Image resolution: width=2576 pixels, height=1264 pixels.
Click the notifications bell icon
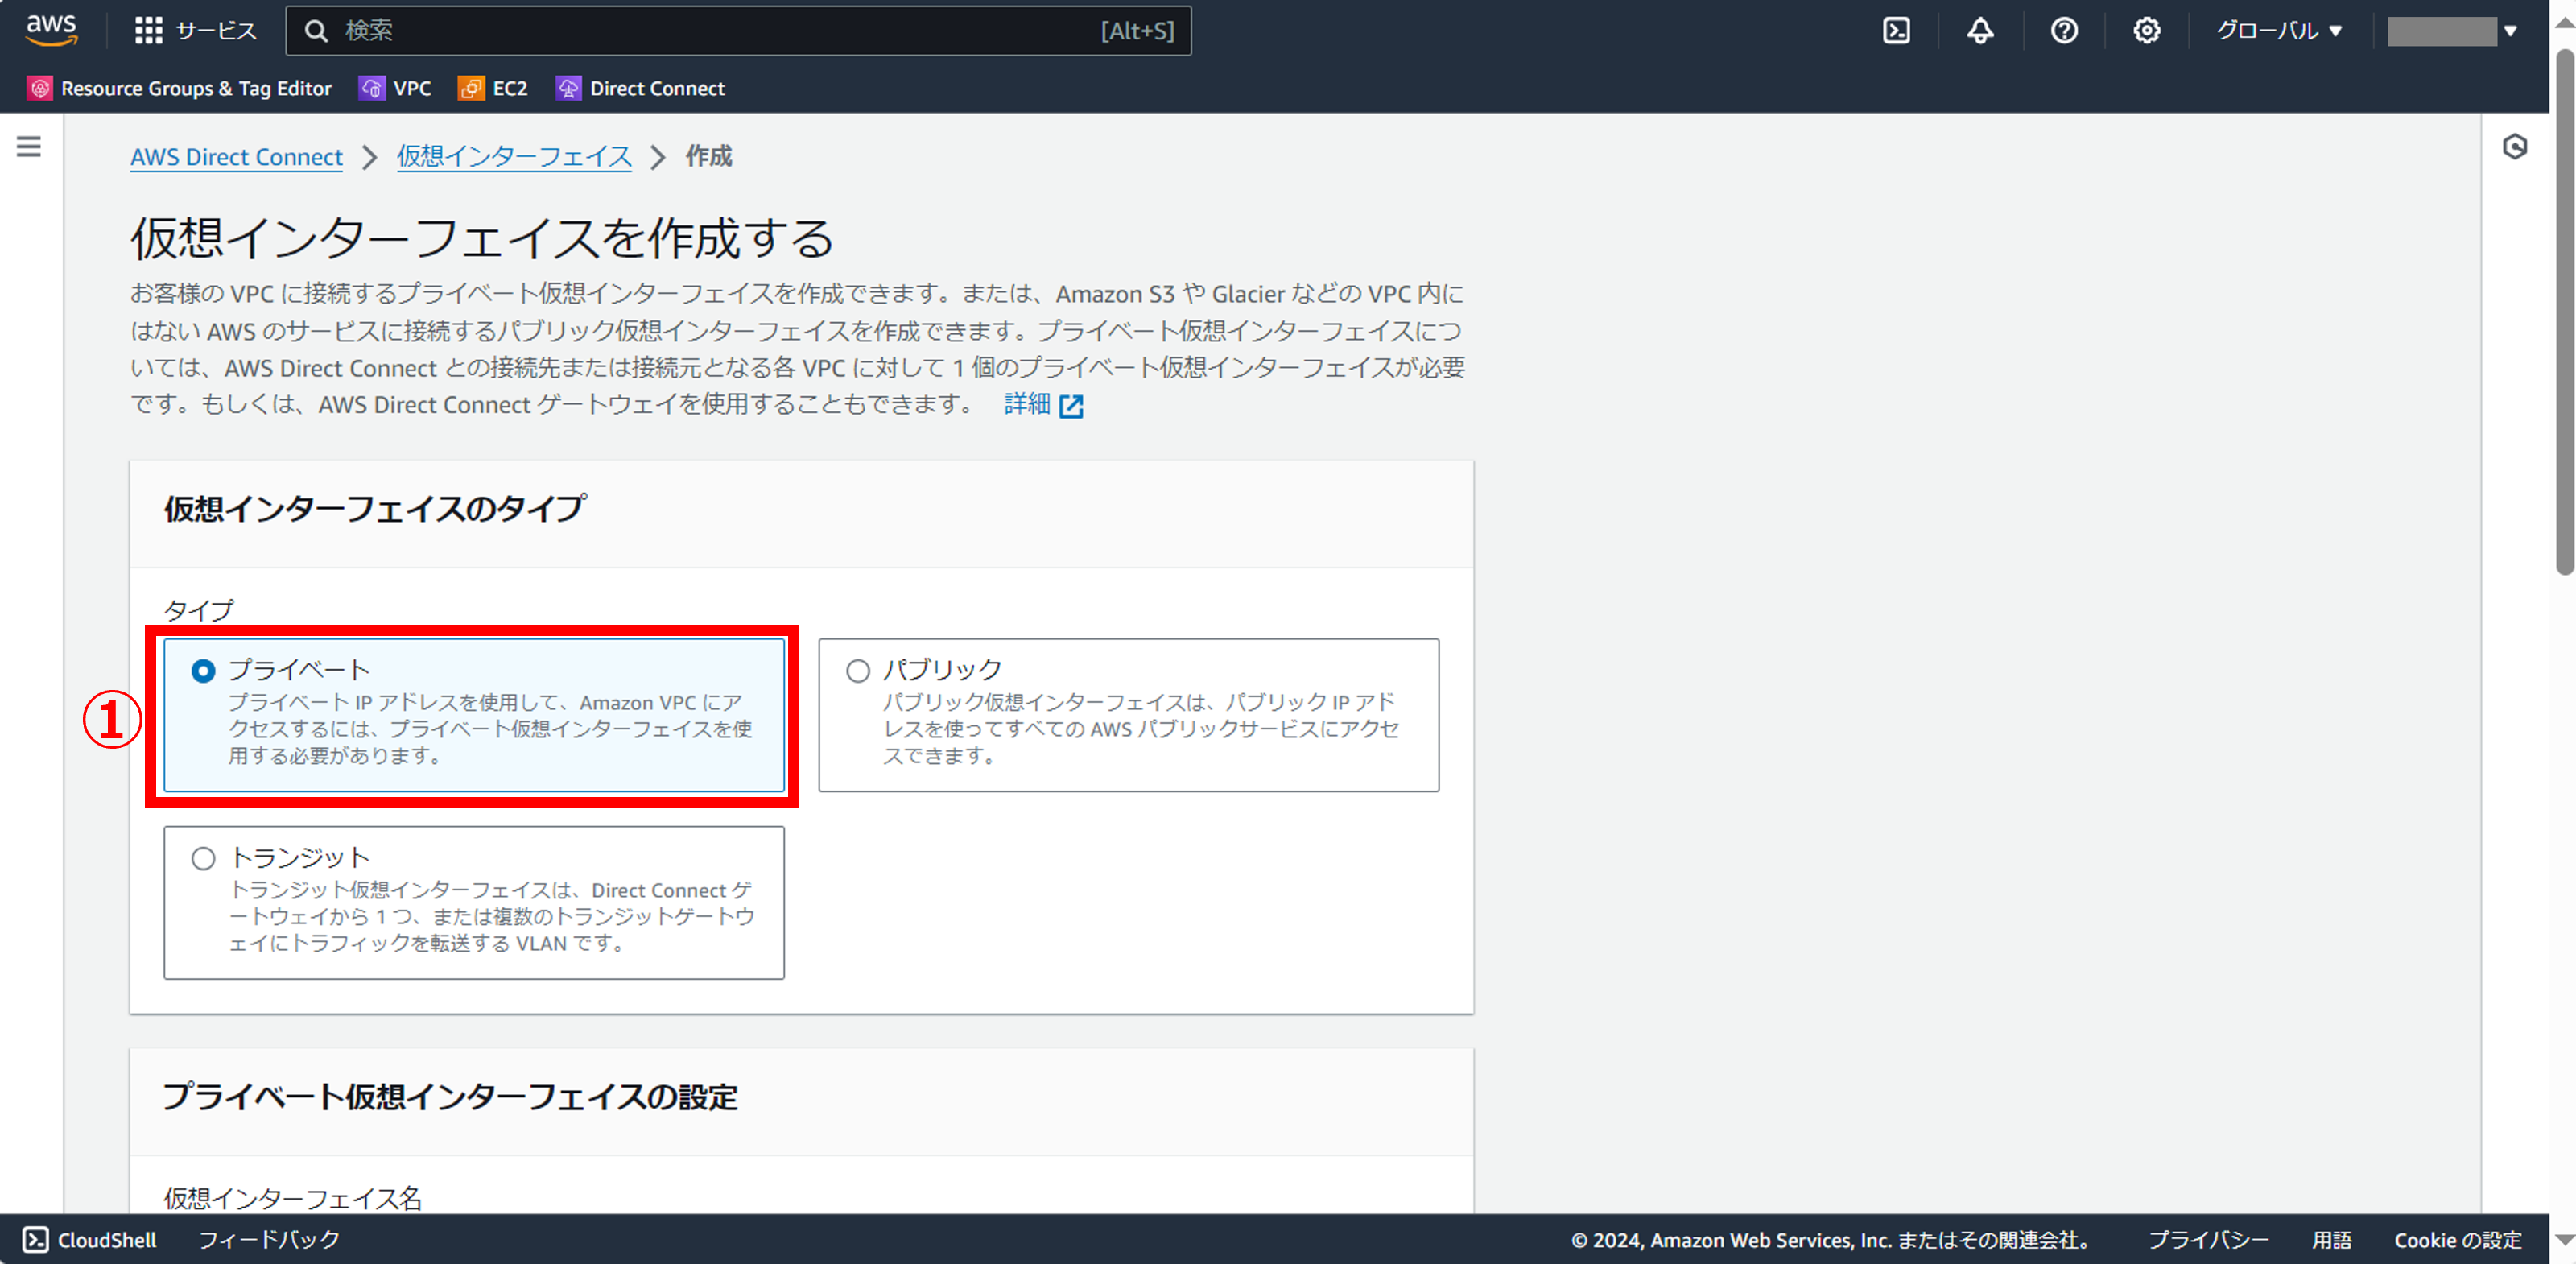tap(1980, 31)
